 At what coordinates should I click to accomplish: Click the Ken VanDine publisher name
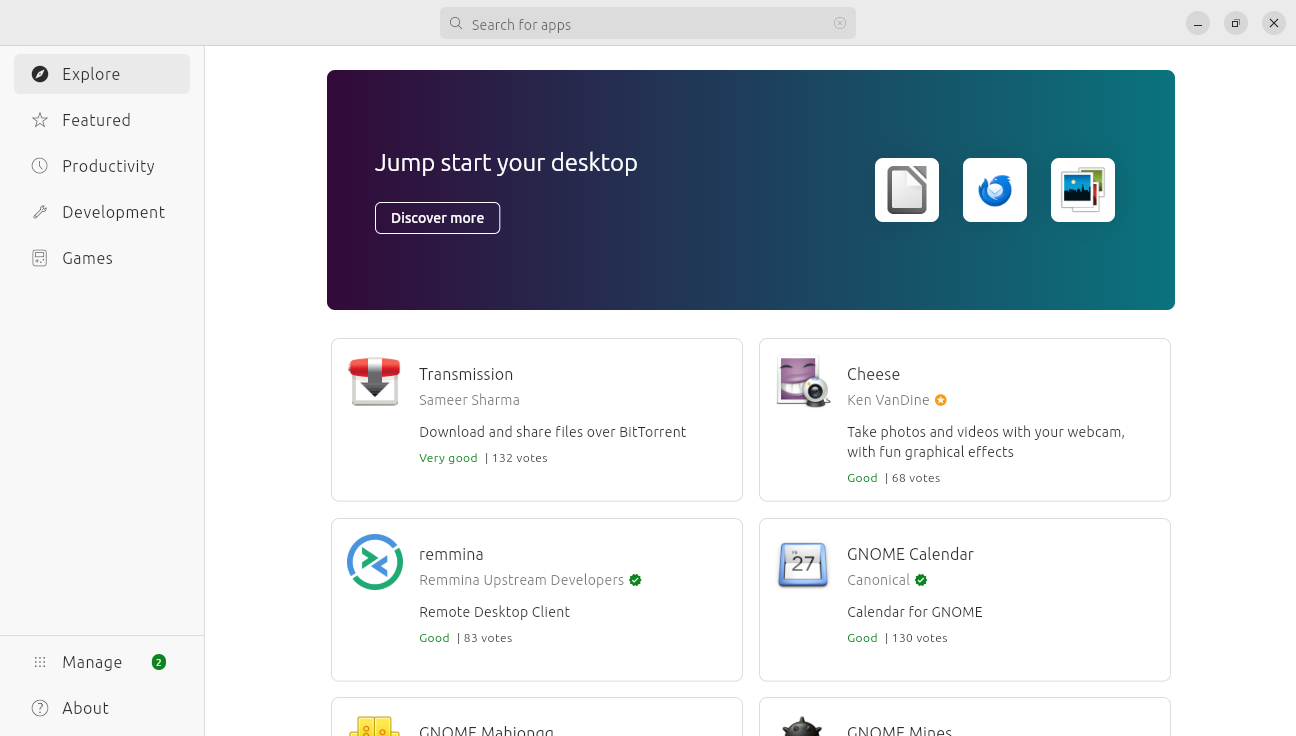pos(888,400)
